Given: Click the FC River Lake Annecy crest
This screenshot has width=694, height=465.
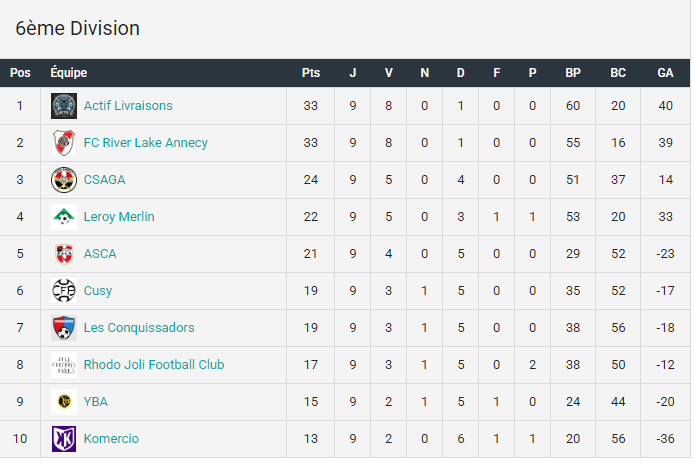Looking at the screenshot, I should (x=64, y=143).
